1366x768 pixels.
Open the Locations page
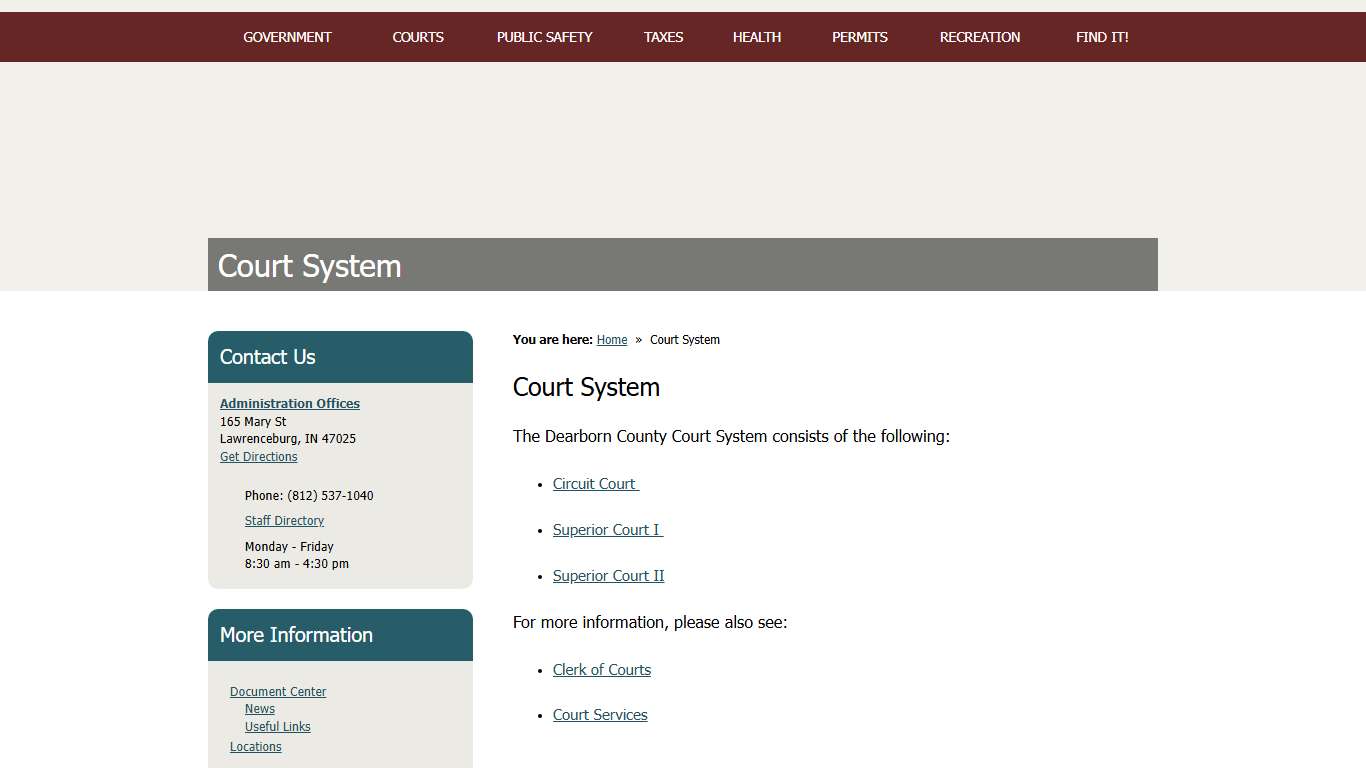point(255,746)
